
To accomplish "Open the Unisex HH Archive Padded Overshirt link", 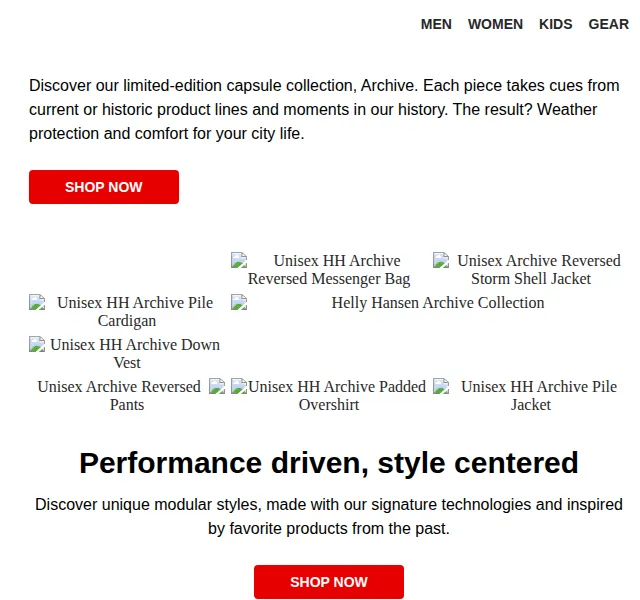I will (329, 396).
